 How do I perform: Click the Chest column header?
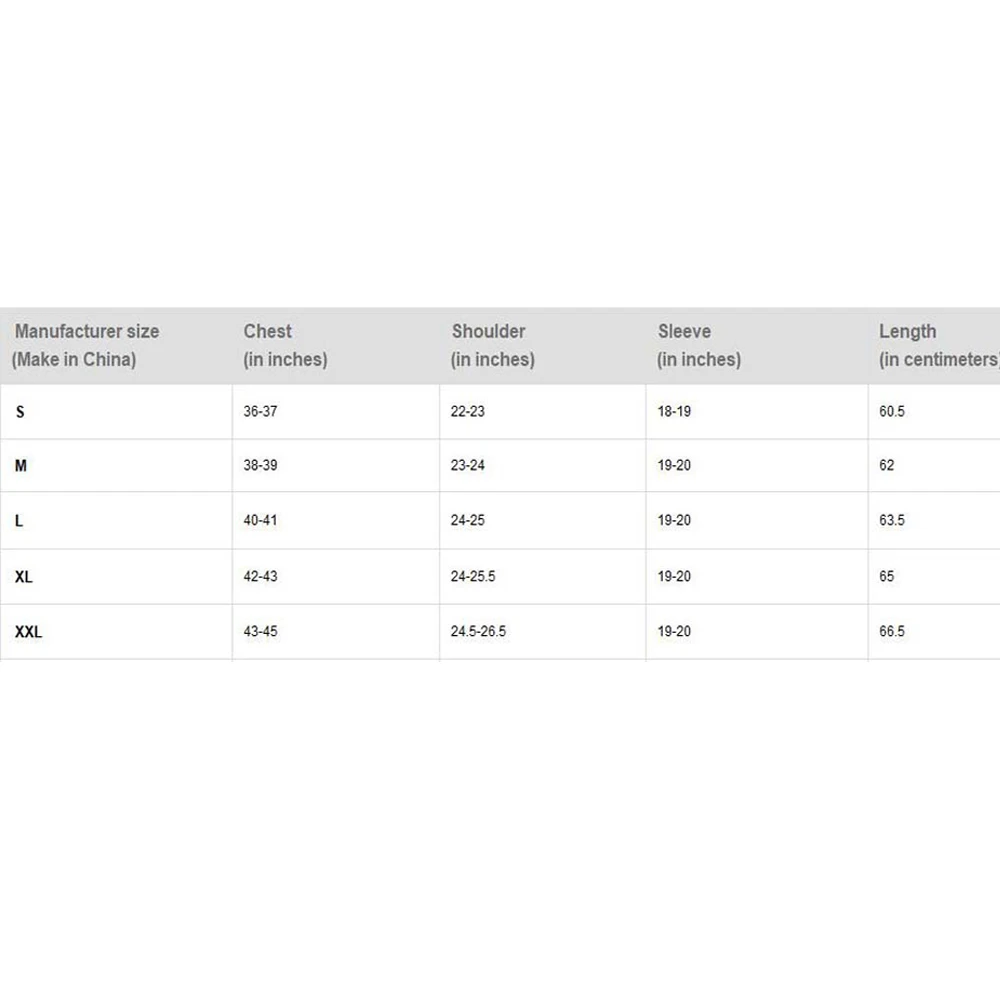tap(285, 345)
